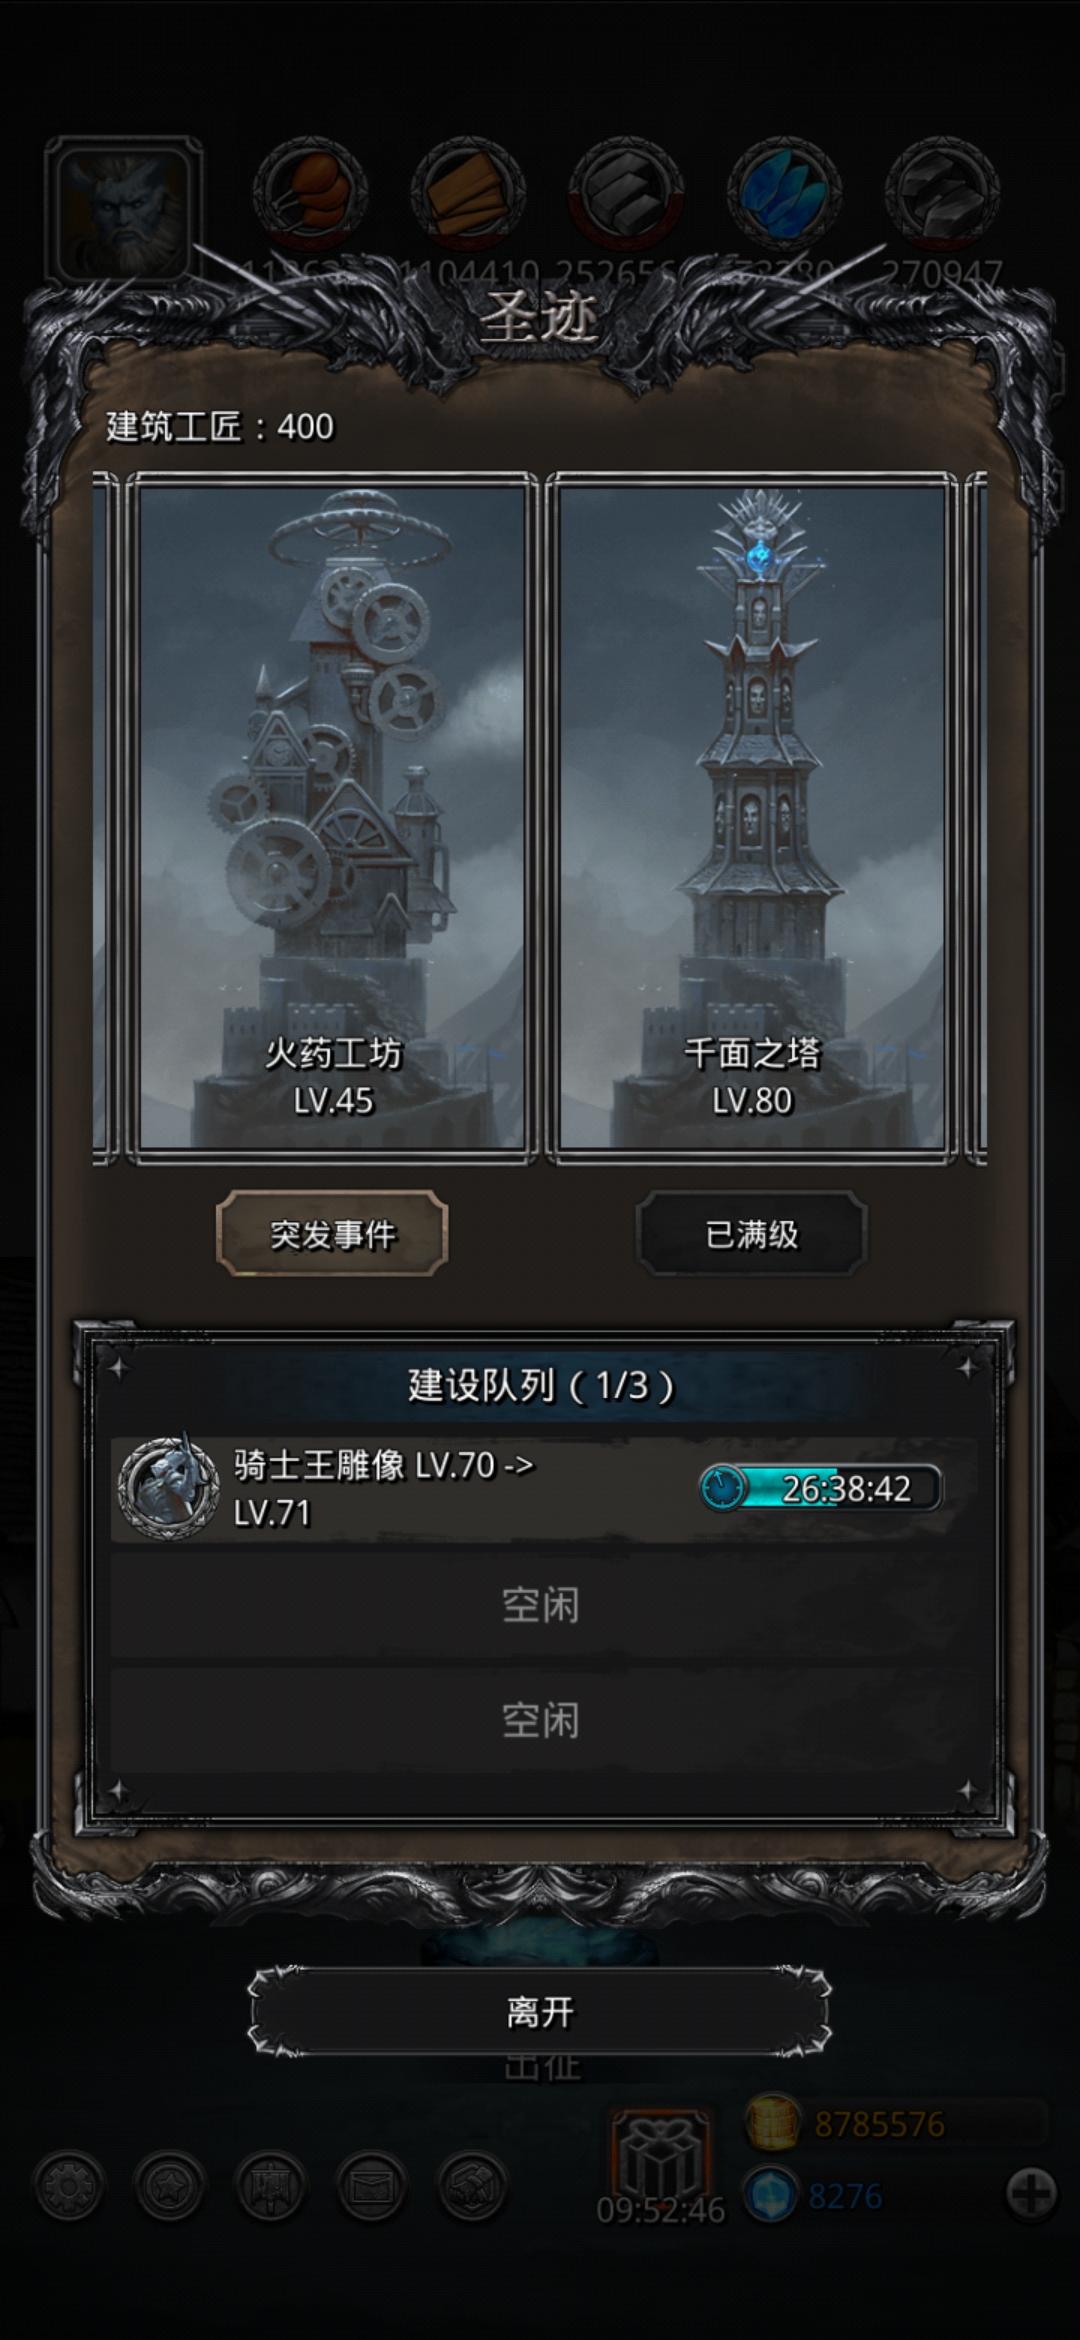Open the star achievements icon

pos(170,2186)
